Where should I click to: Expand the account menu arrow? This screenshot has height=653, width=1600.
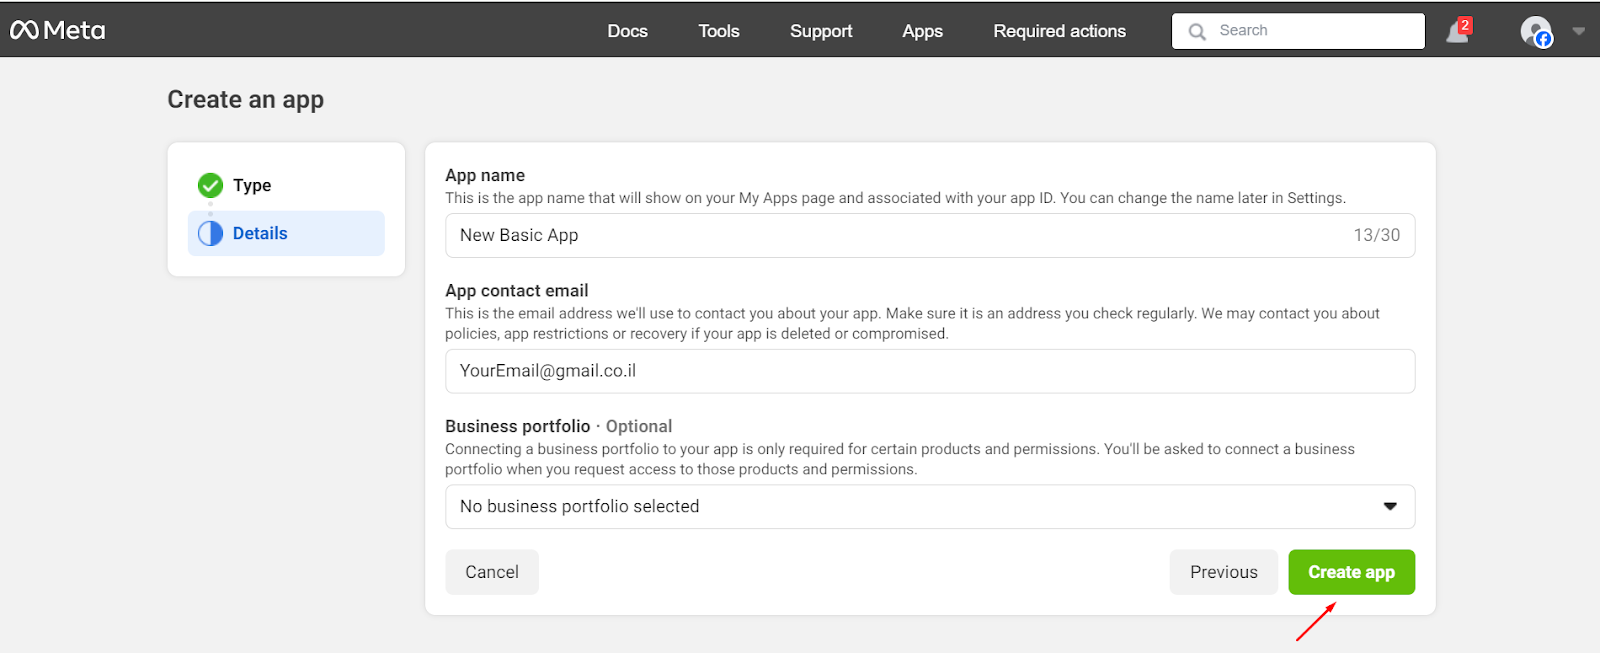click(1579, 31)
